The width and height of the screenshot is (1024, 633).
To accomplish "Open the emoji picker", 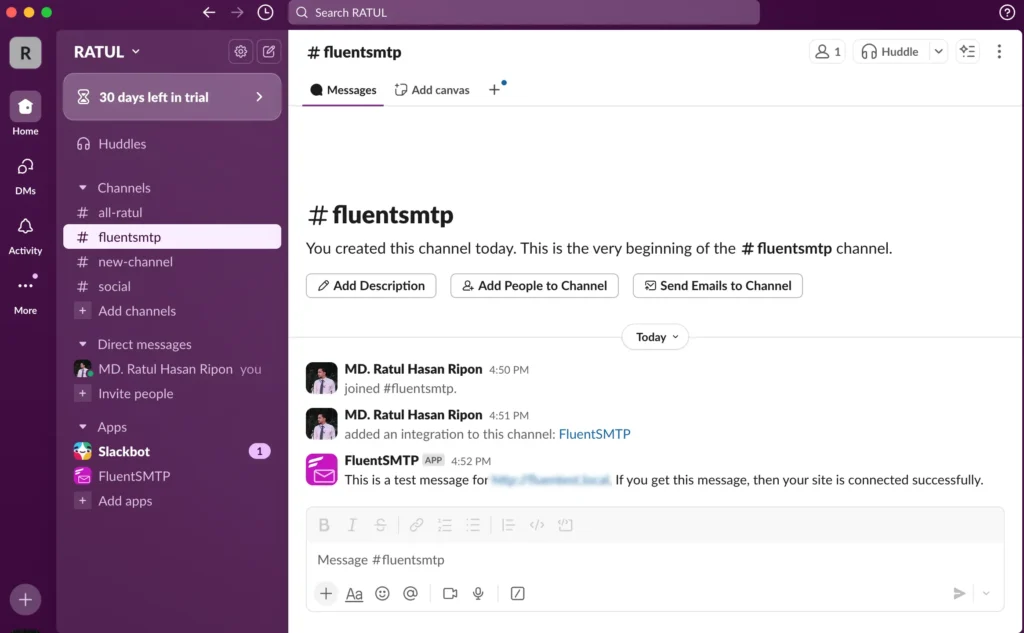I will (x=382, y=593).
